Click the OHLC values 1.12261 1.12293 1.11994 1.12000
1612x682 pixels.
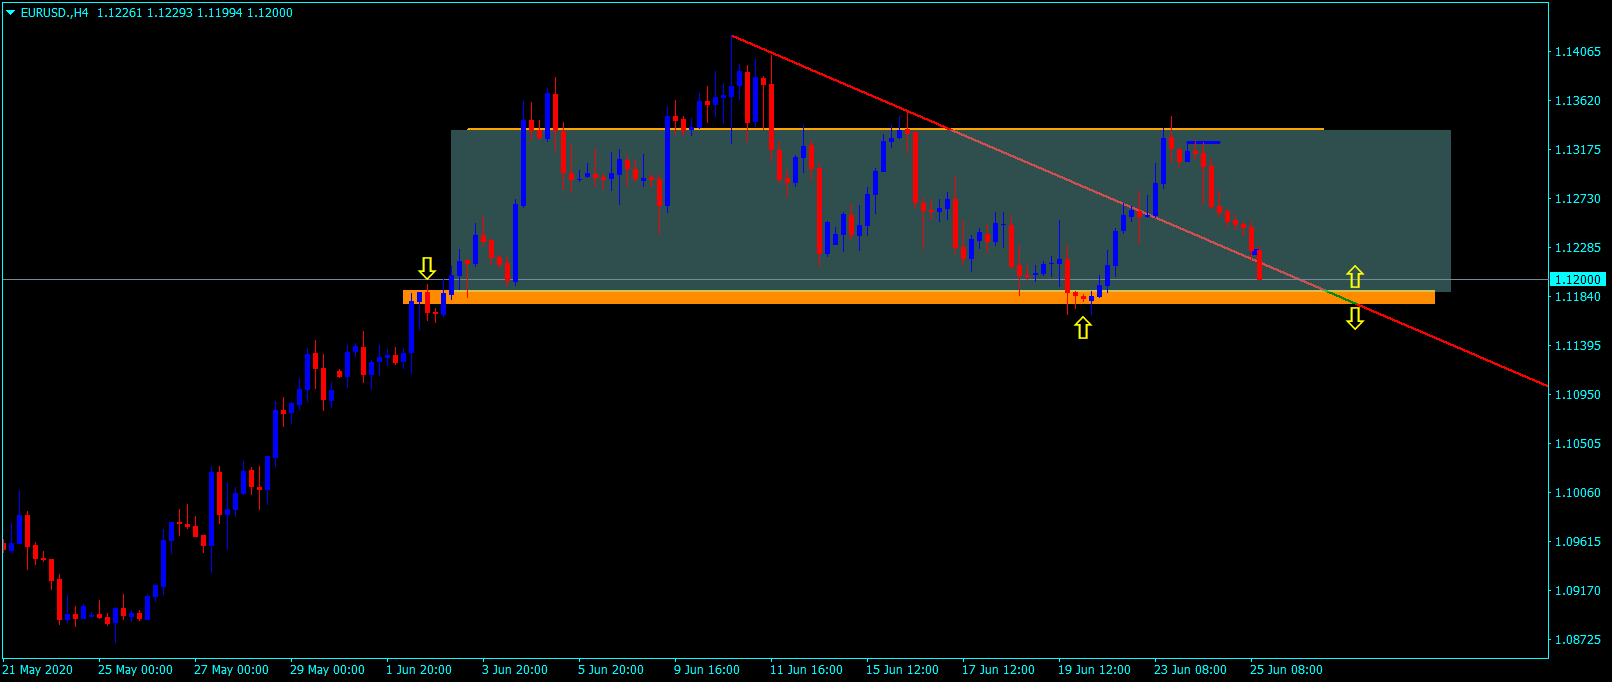click(x=195, y=13)
